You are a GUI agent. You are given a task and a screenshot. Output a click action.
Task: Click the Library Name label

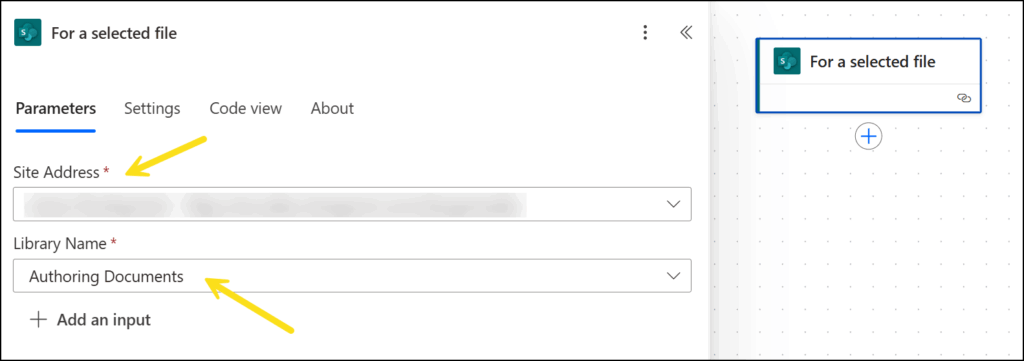tap(60, 244)
